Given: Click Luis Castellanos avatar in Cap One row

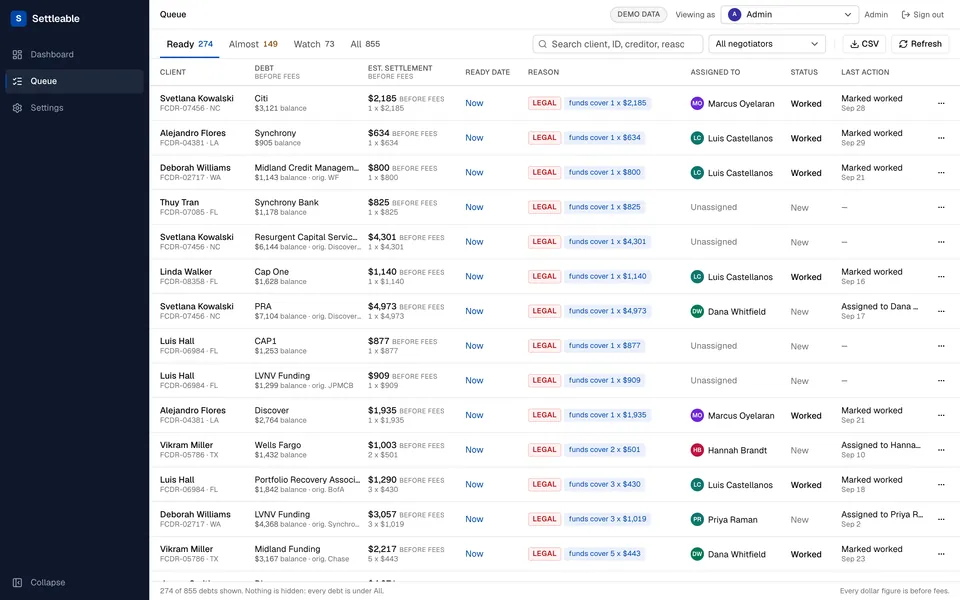Looking at the screenshot, I should click(x=697, y=277).
